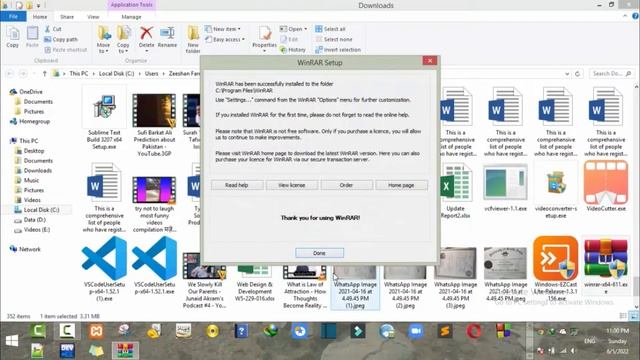Select the winrar-x64-611.exe file

(606, 265)
